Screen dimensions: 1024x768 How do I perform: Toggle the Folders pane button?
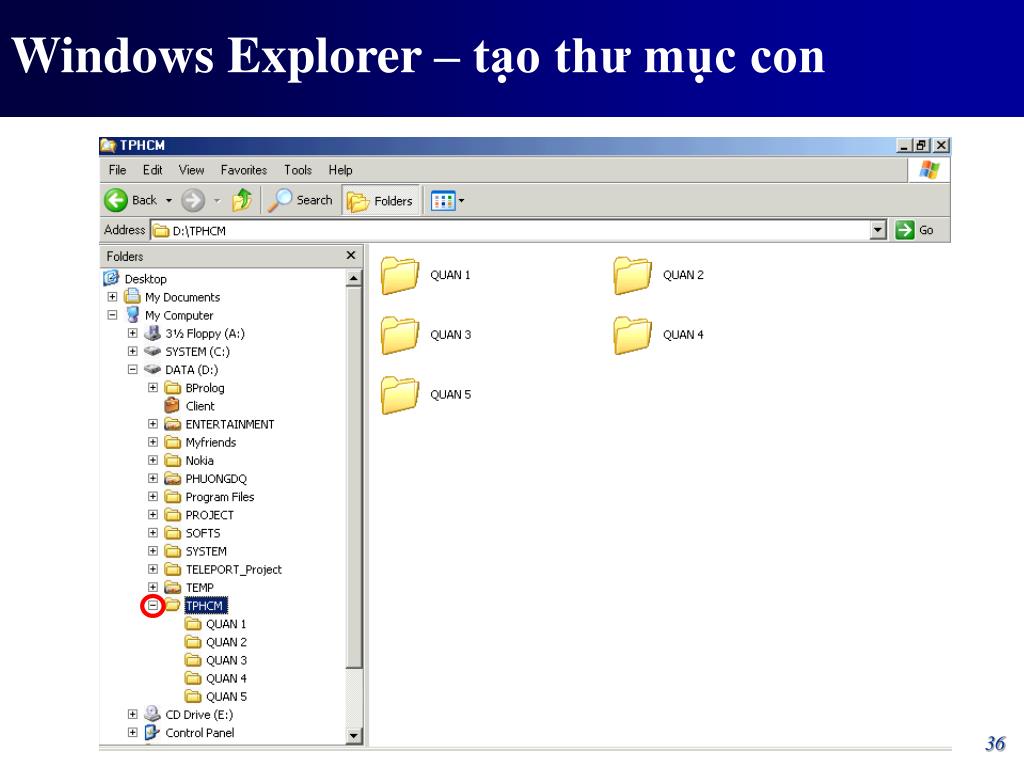(x=381, y=200)
